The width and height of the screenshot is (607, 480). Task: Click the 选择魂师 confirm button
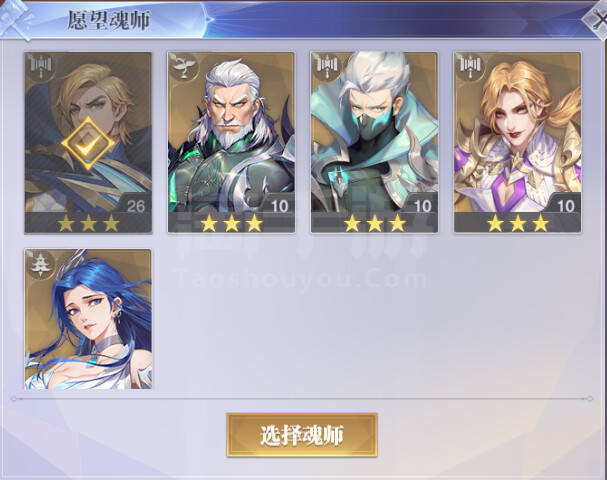pos(302,435)
